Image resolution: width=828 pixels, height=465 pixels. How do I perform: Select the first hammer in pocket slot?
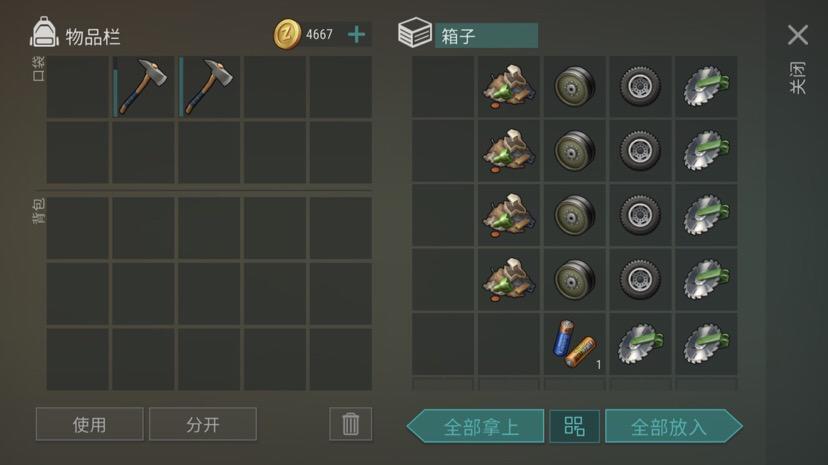[143, 87]
